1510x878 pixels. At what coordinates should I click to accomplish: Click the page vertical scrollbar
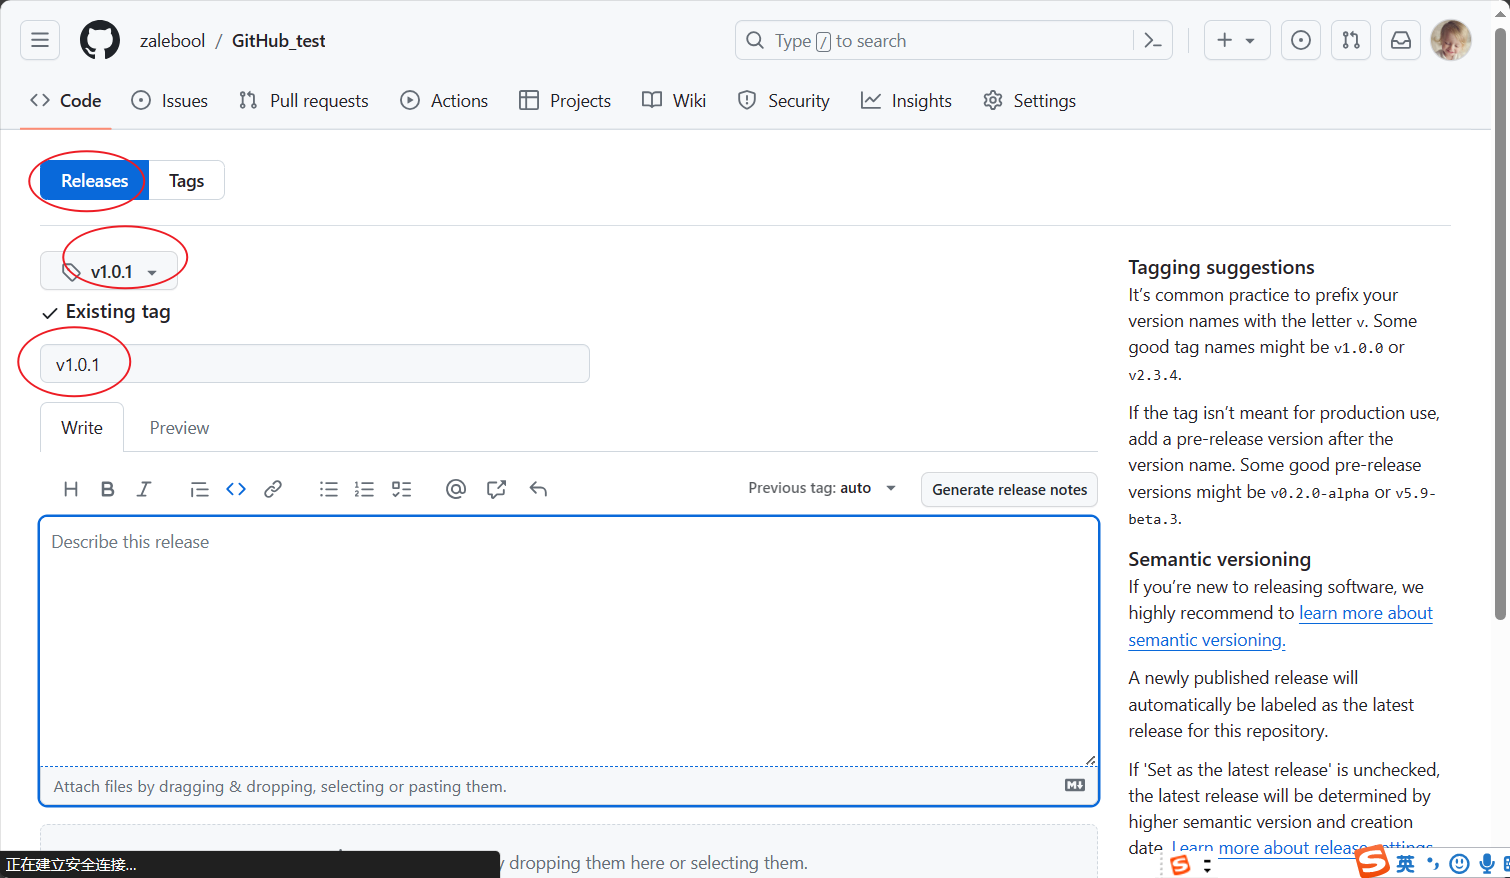1500,325
